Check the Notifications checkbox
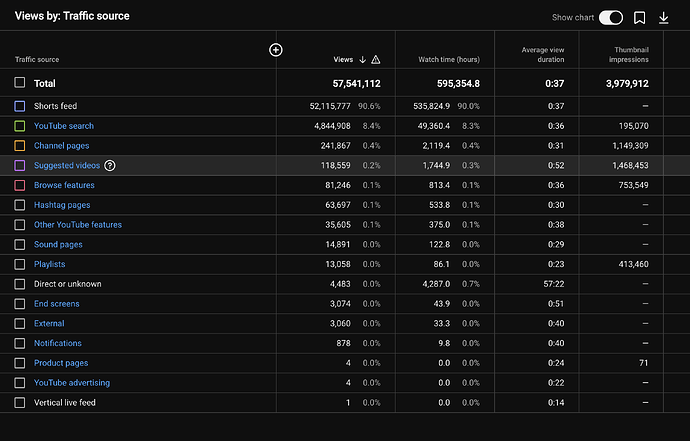Screen dimensions: 690x441 tap(20, 343)
